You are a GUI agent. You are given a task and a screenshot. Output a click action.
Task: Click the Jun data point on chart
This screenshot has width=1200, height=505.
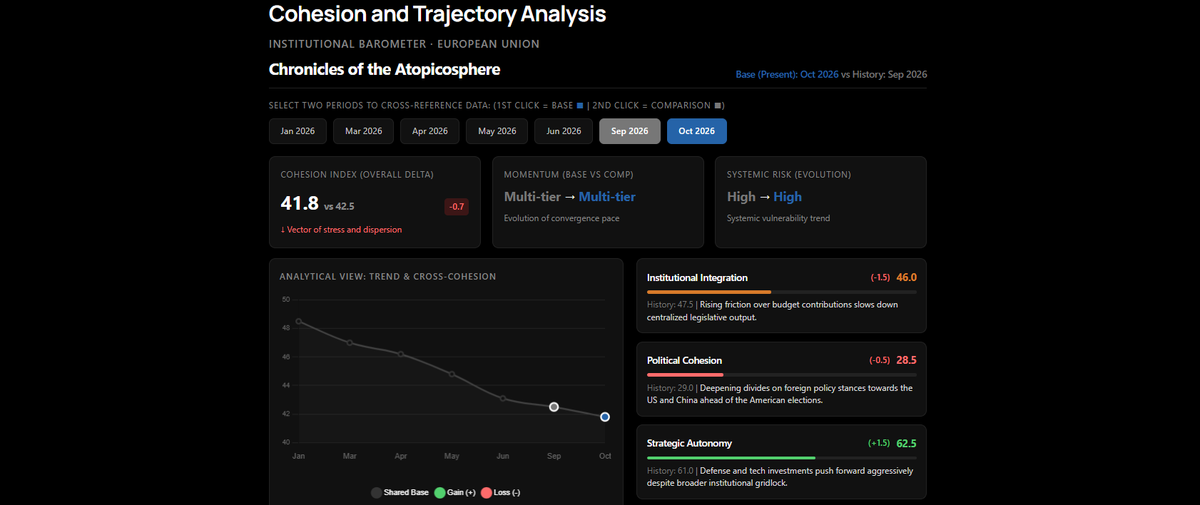click(503, 398)
